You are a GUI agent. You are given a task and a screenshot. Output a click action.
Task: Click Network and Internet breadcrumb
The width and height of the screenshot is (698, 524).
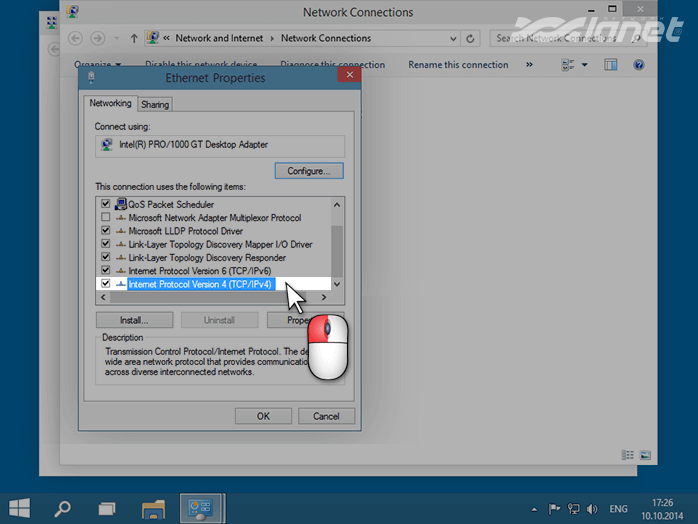[219, 38]
